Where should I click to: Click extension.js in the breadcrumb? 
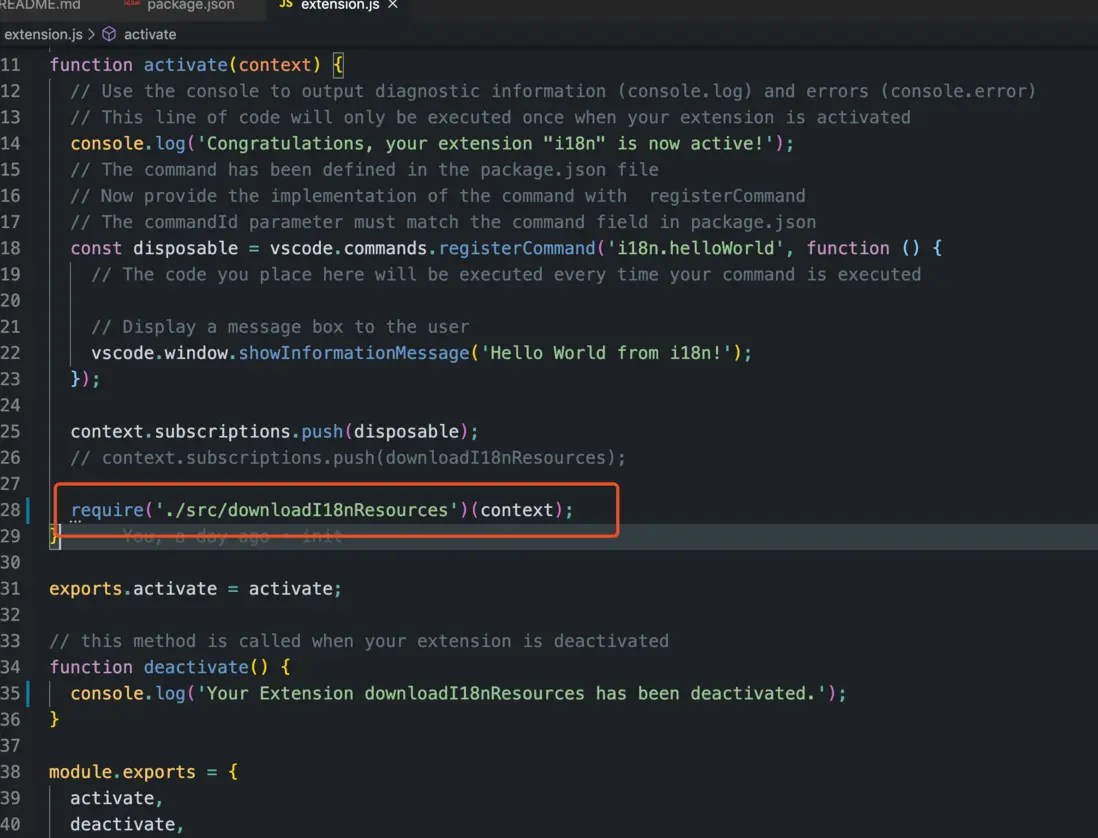click(43, 34)
